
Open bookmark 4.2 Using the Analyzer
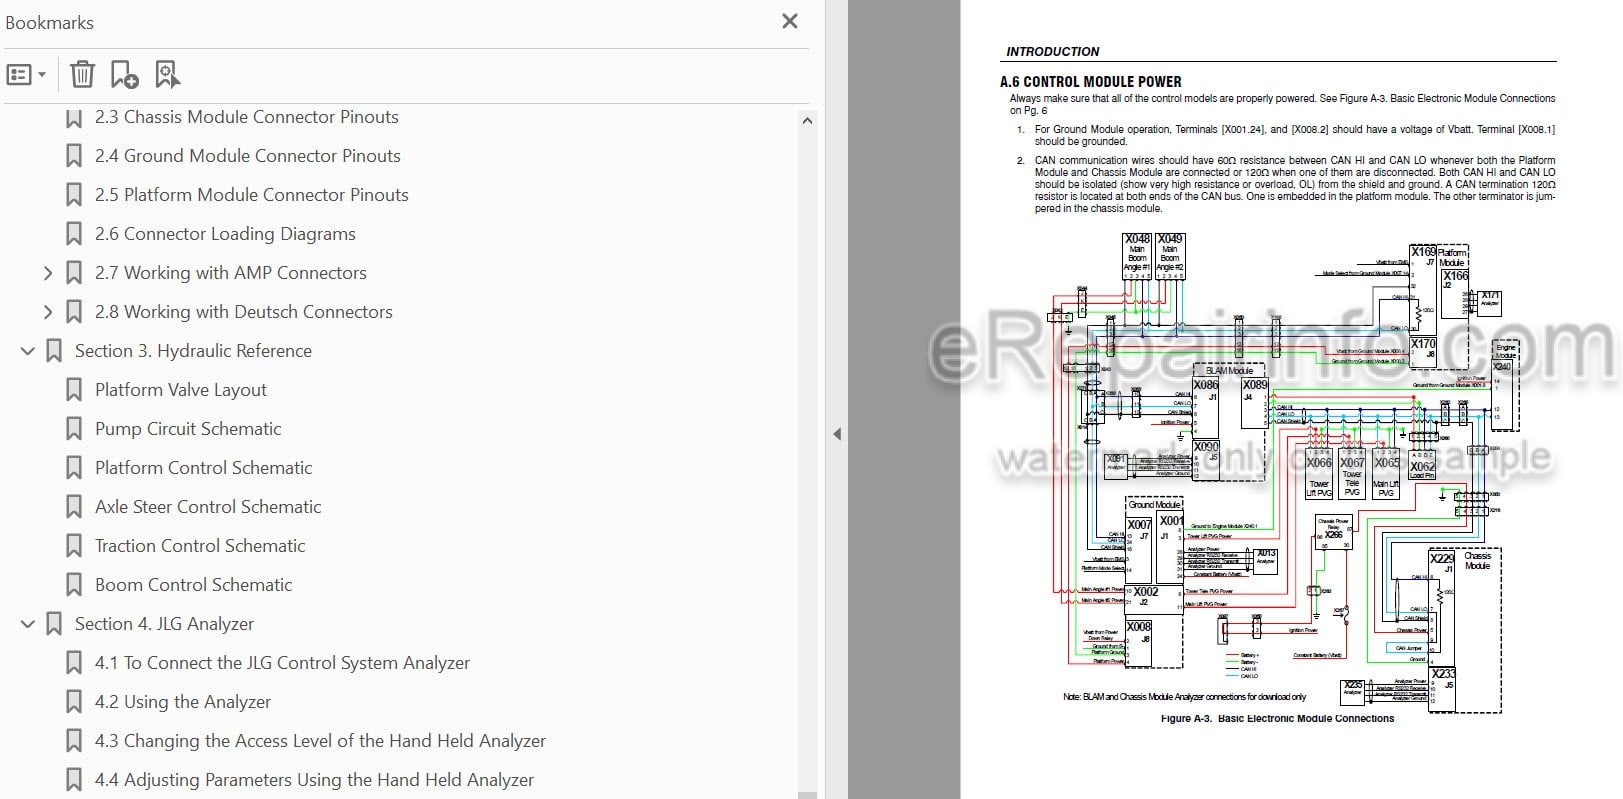coord(182,702)
